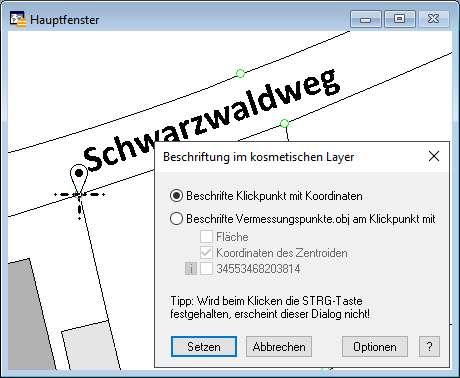Screen dimensions: 460x378
Task: Open the info icon beside 34553468203814
Action: (191, 269)
